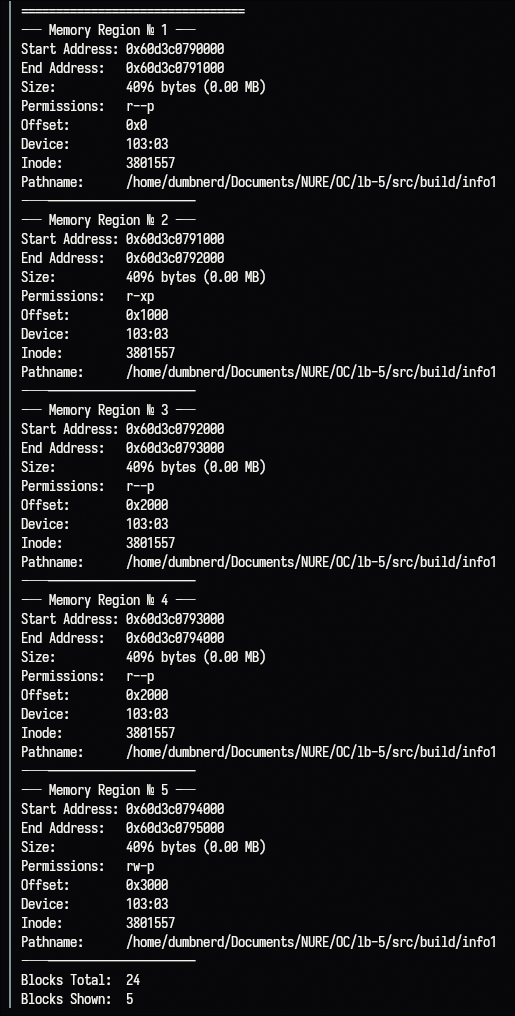Click the pathname in Memory Region 1

pyautogui.click(x=311, y=183)
